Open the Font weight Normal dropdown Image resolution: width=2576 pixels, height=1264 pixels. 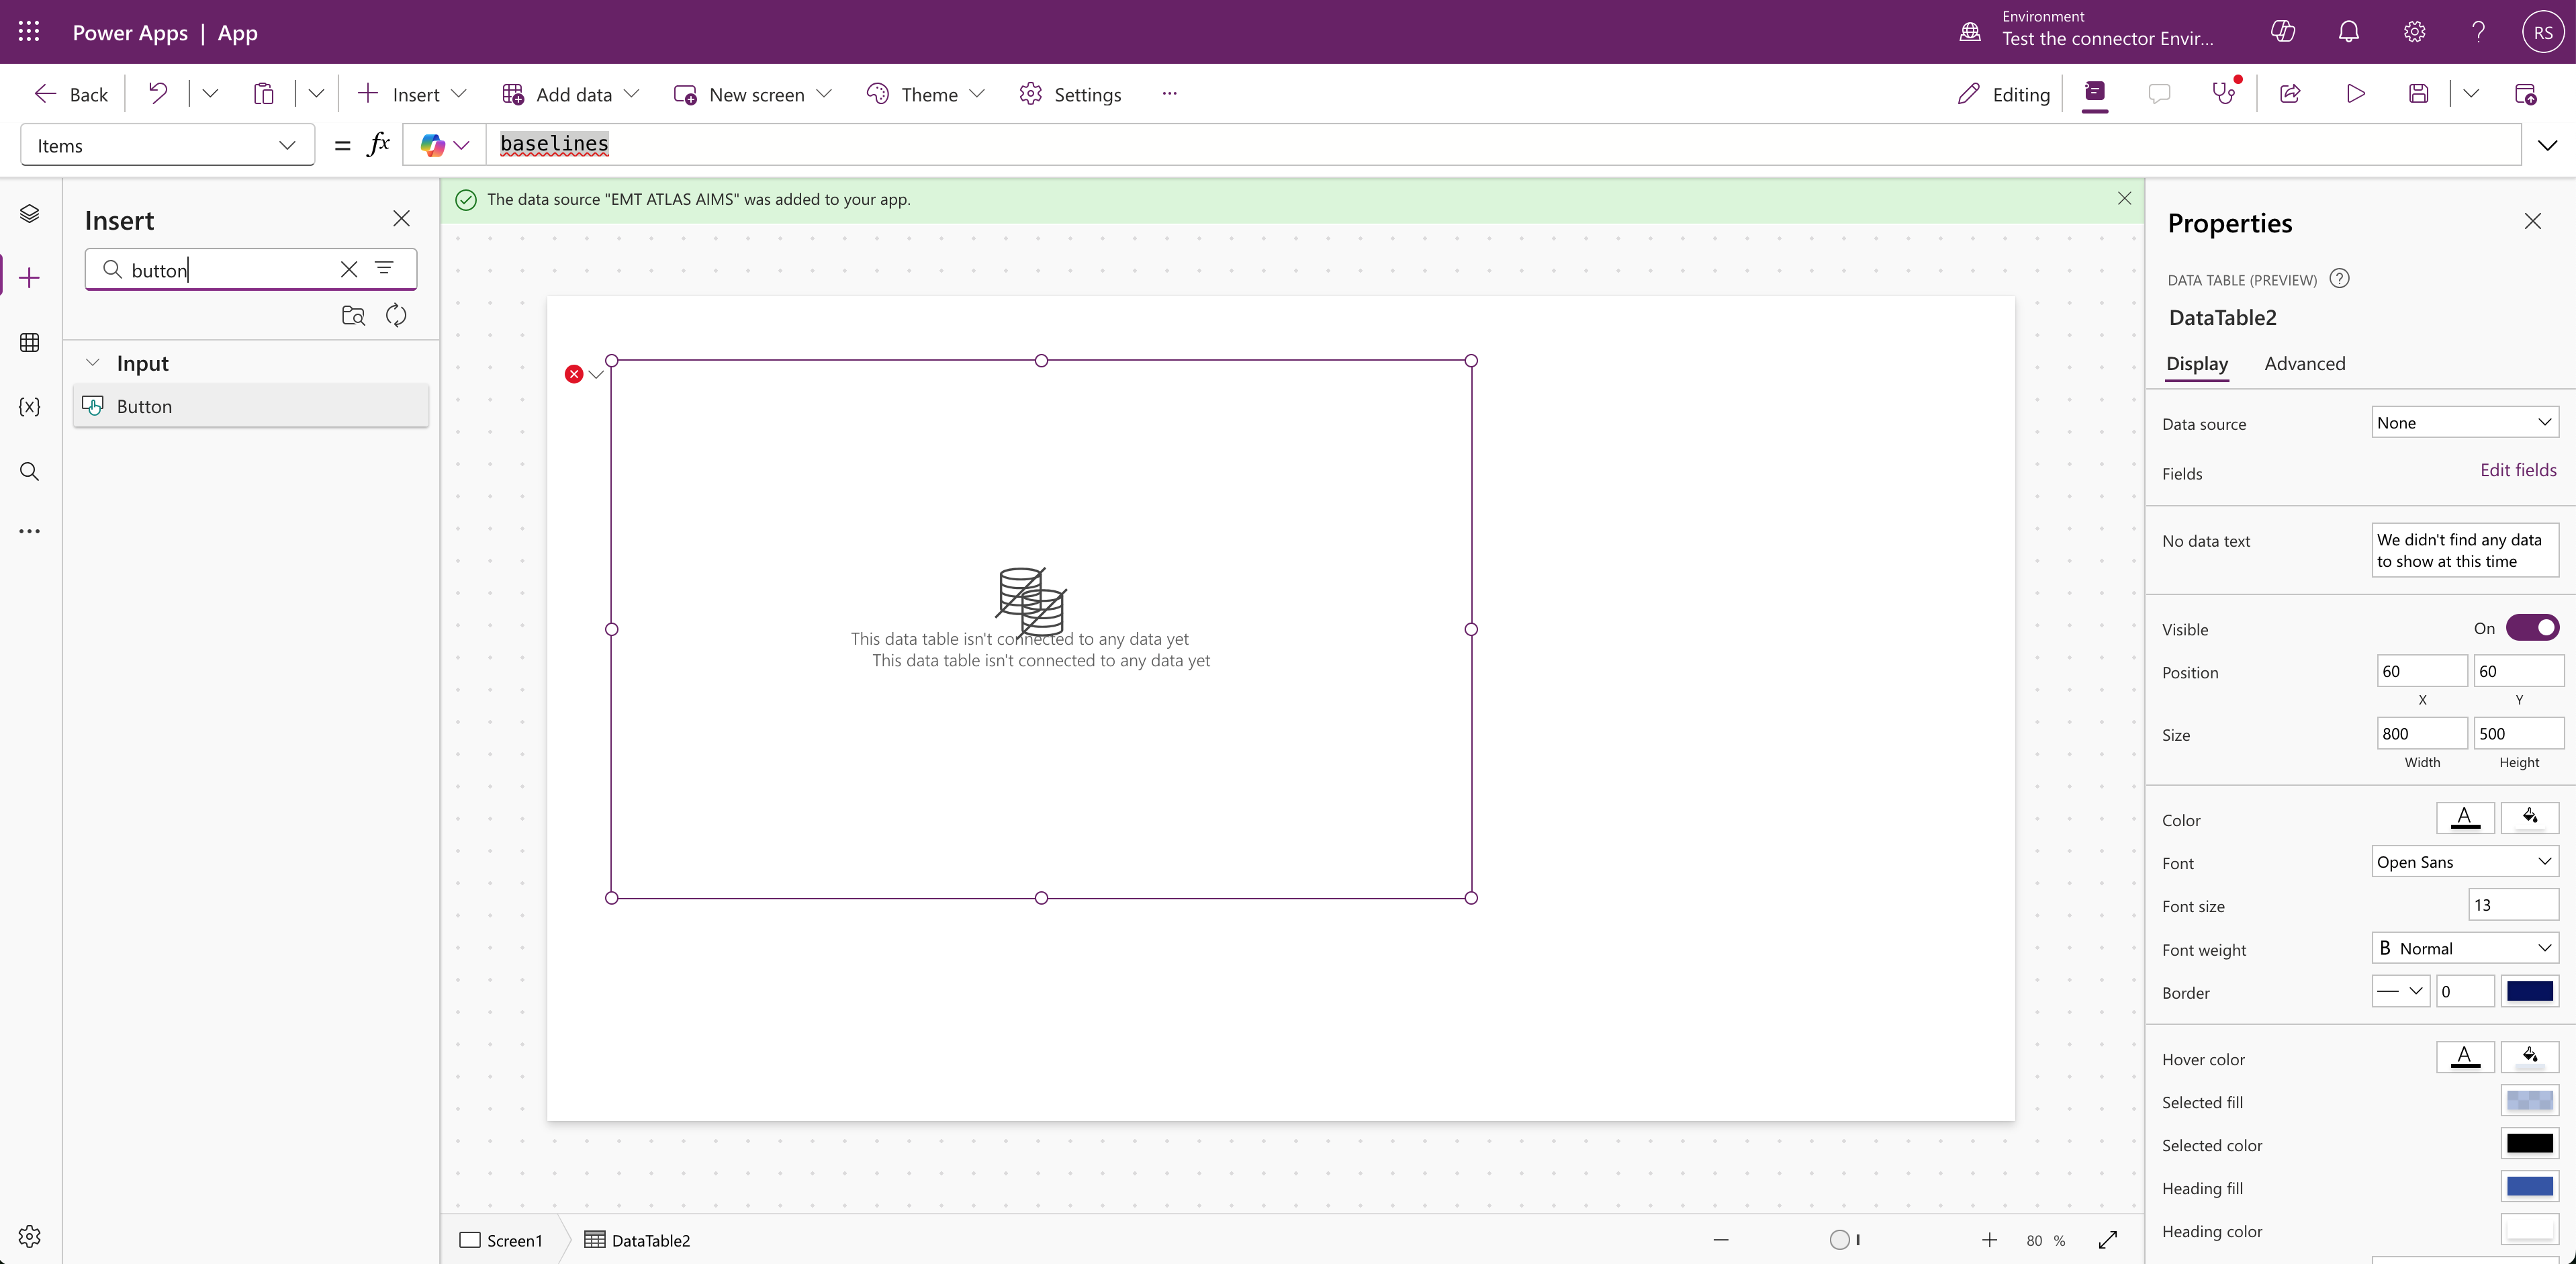[x=2464, y=948]
